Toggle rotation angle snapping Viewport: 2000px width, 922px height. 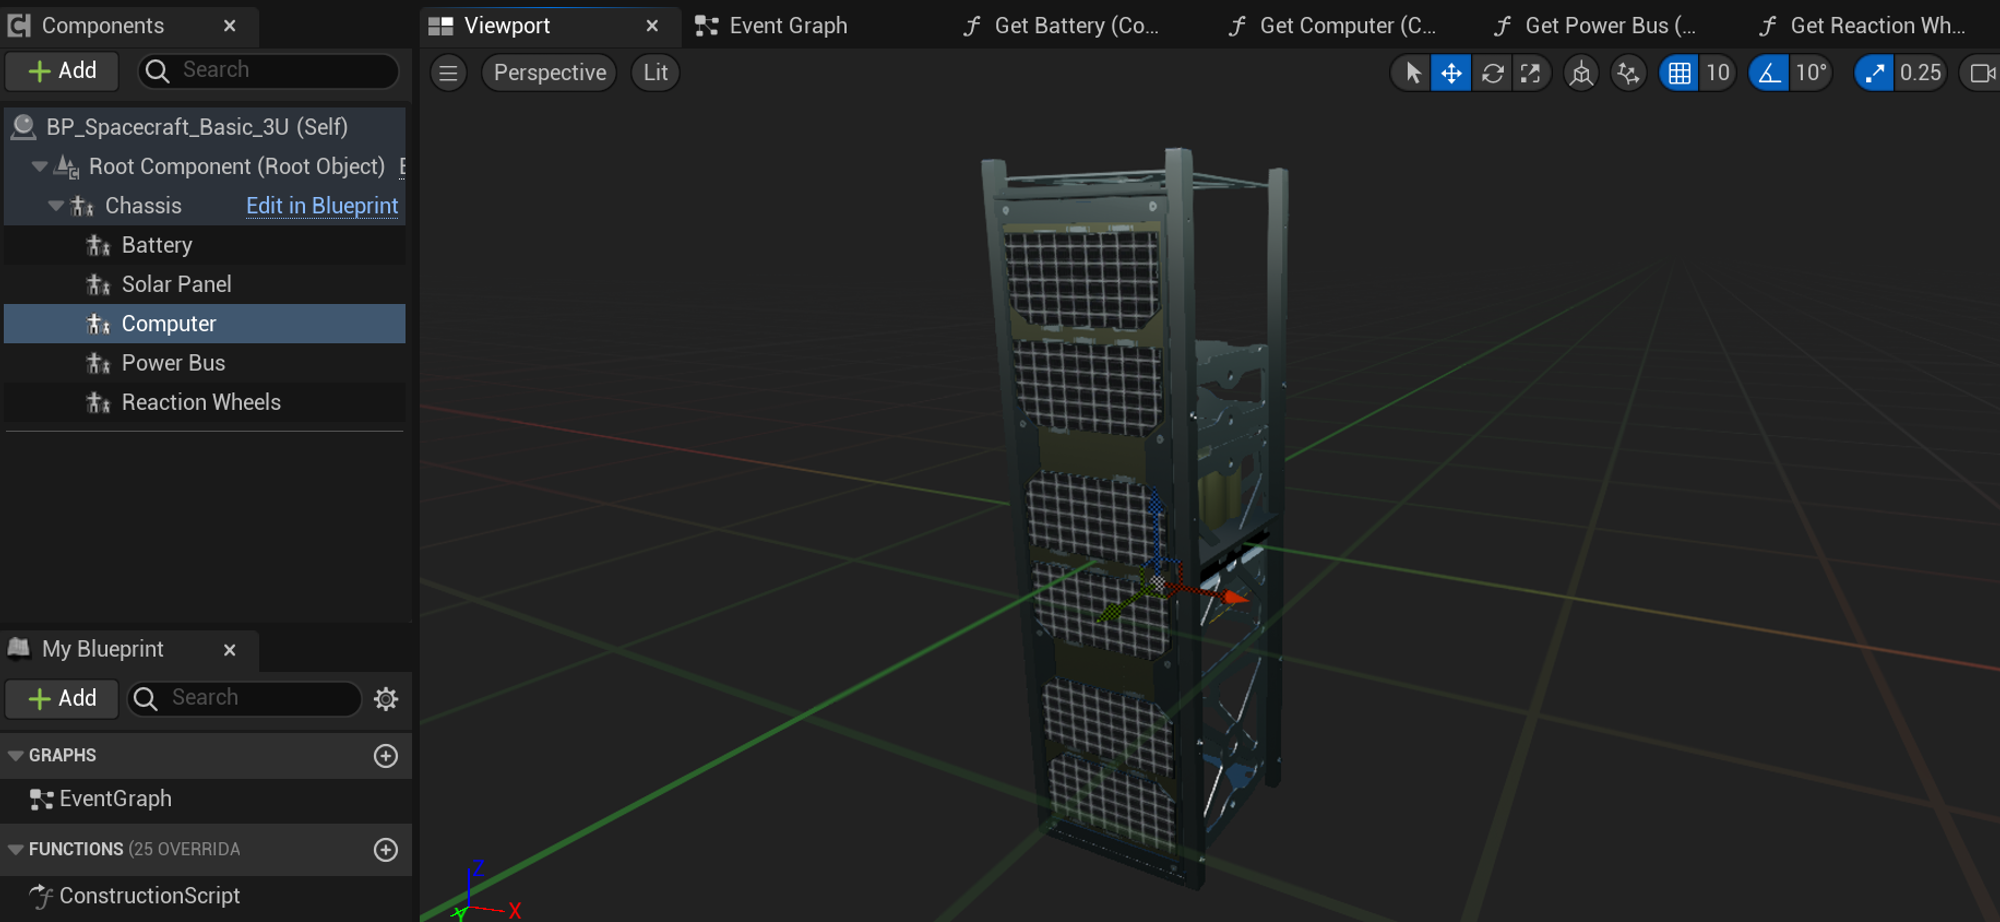[x=1769, y=73]
